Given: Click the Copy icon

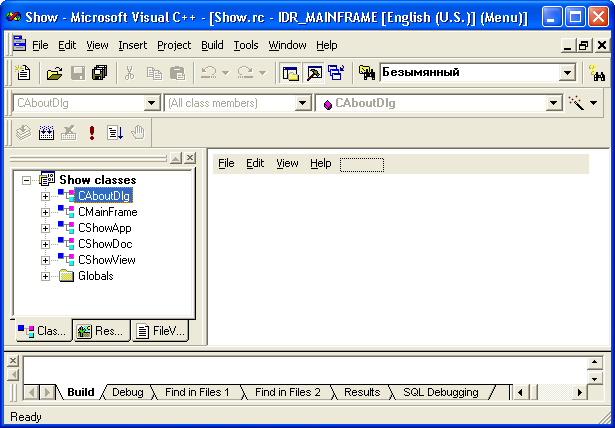Looking at the screenshot, I should (154, 73).
